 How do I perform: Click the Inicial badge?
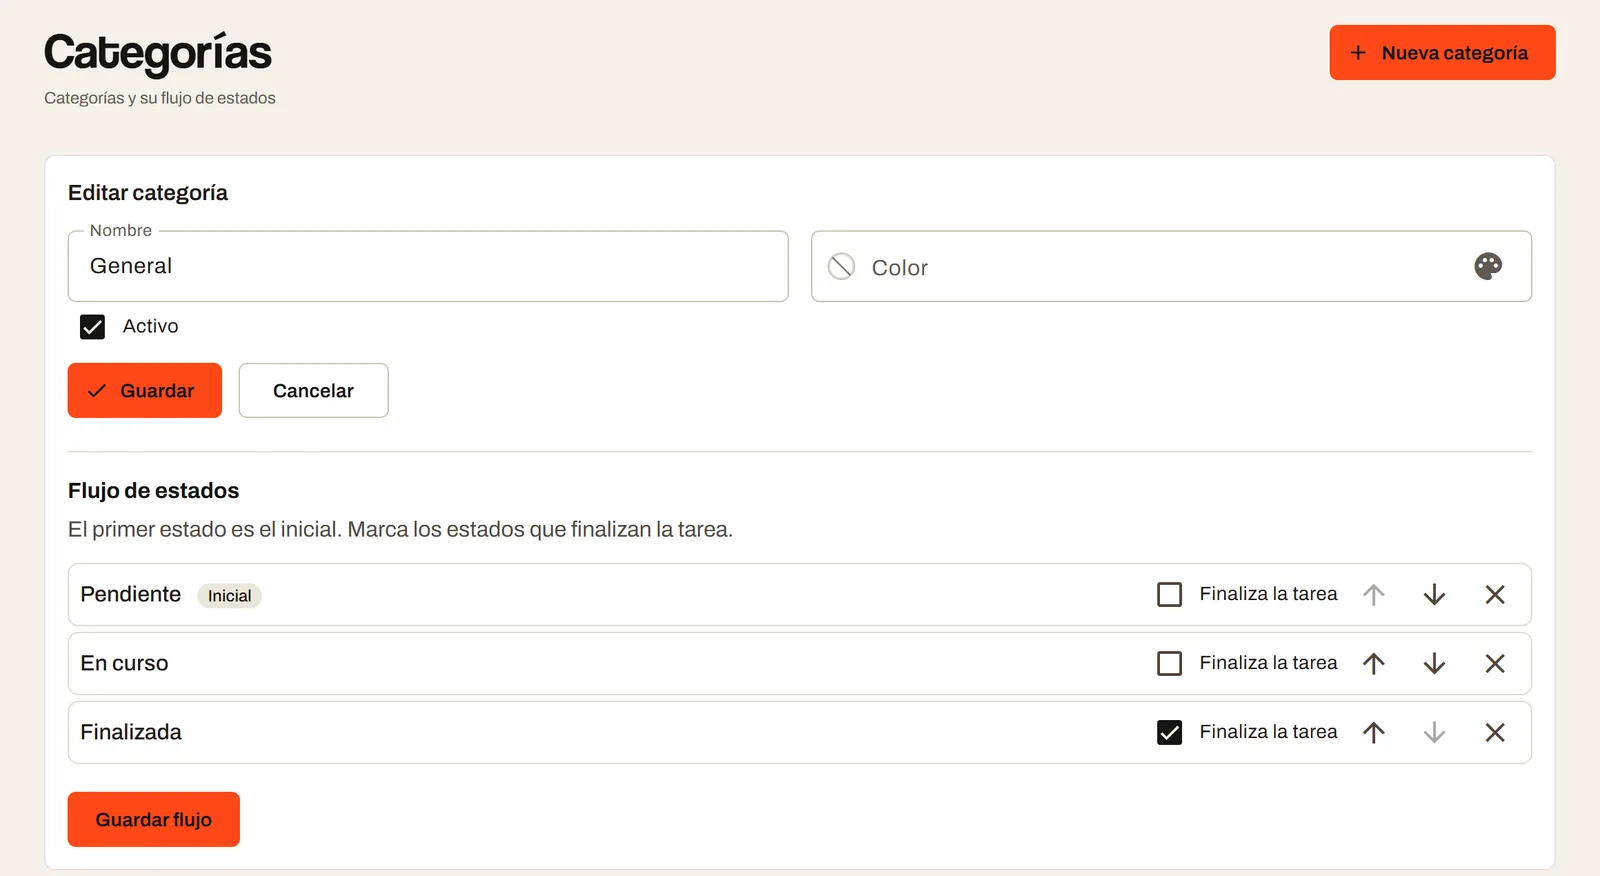(229, 596)
